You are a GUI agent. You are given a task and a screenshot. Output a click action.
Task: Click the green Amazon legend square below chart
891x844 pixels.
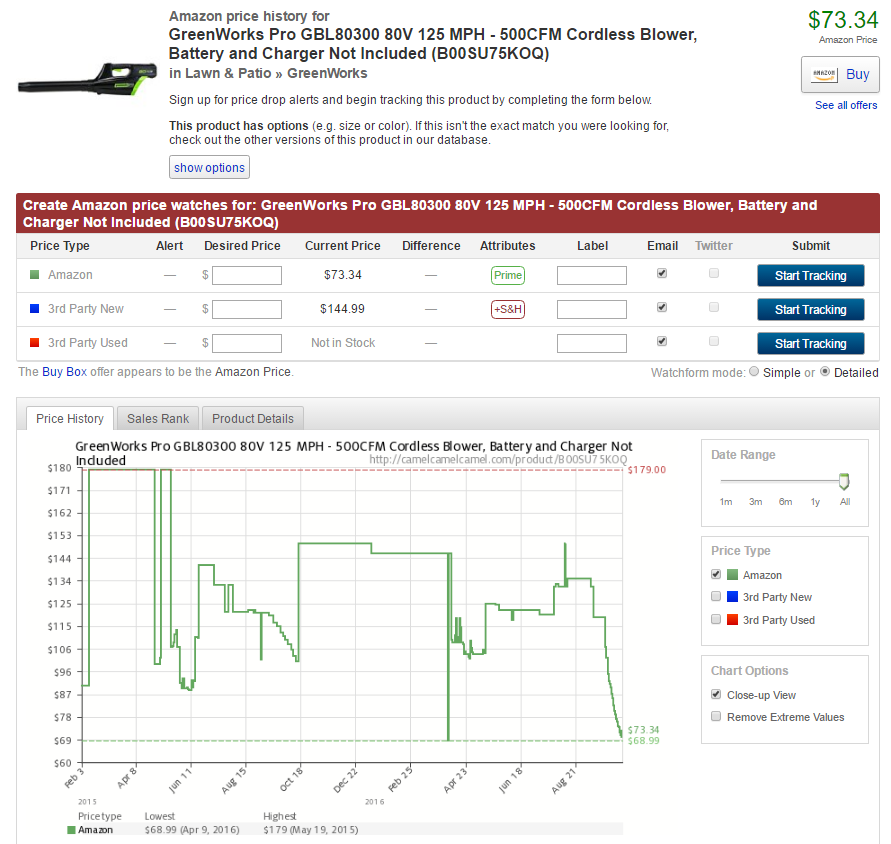(71, 830)
